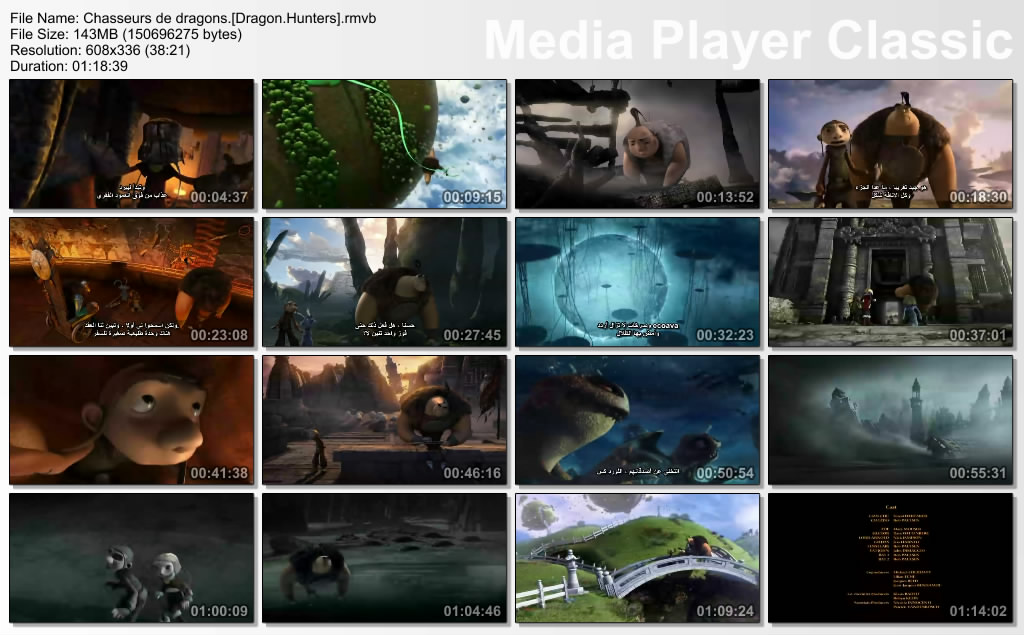The height and width of the screenshot is (635, 1024).
Task: Click the frame captured at 00:13:52
Action: click(637, 144)
